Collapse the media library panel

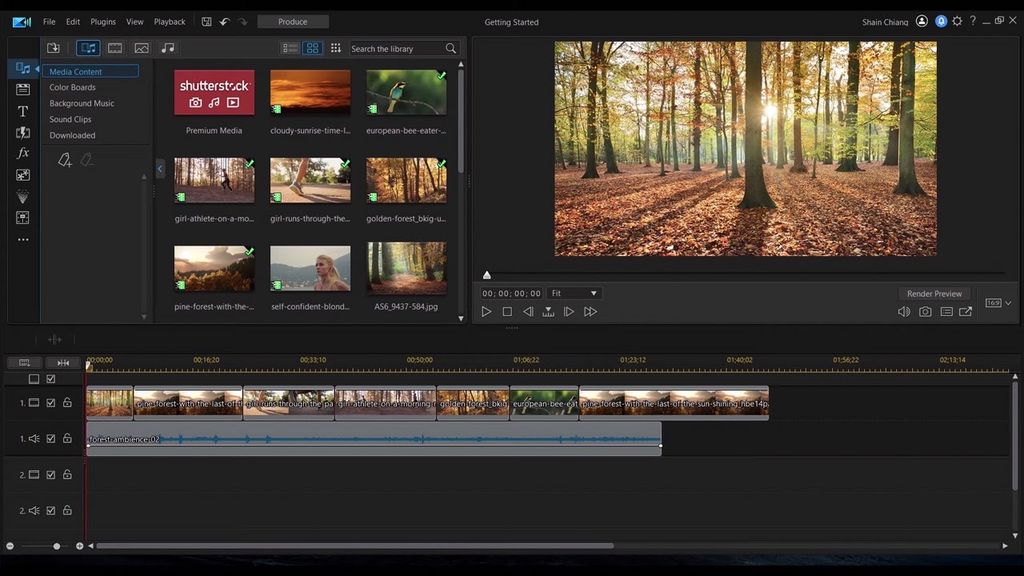point(161,169)
